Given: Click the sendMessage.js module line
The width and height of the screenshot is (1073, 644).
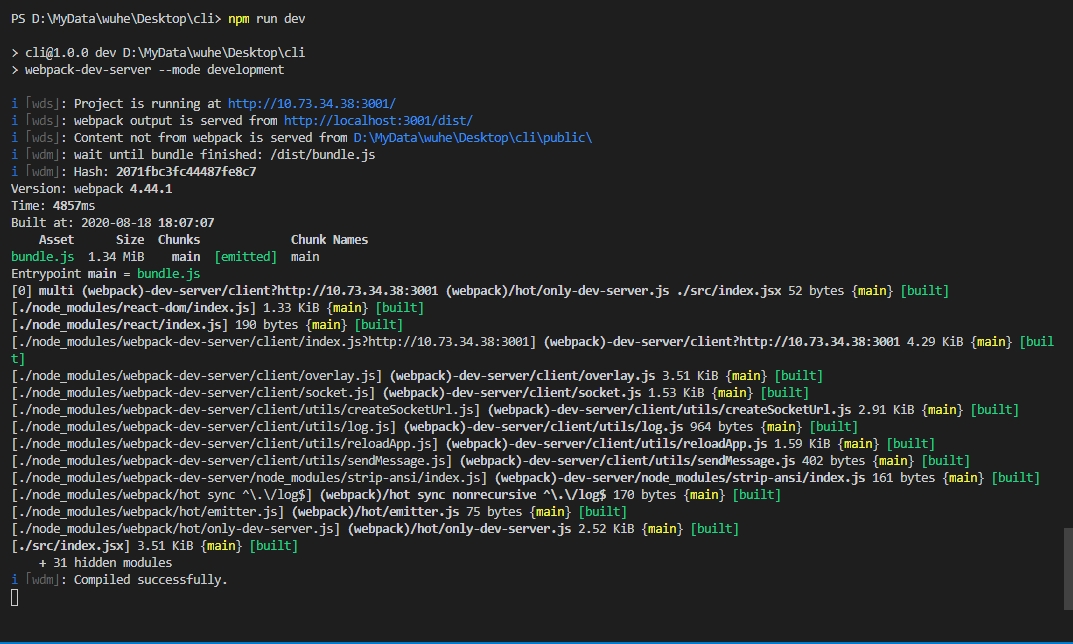Looking at the screenshot, I should coord(491,461).
